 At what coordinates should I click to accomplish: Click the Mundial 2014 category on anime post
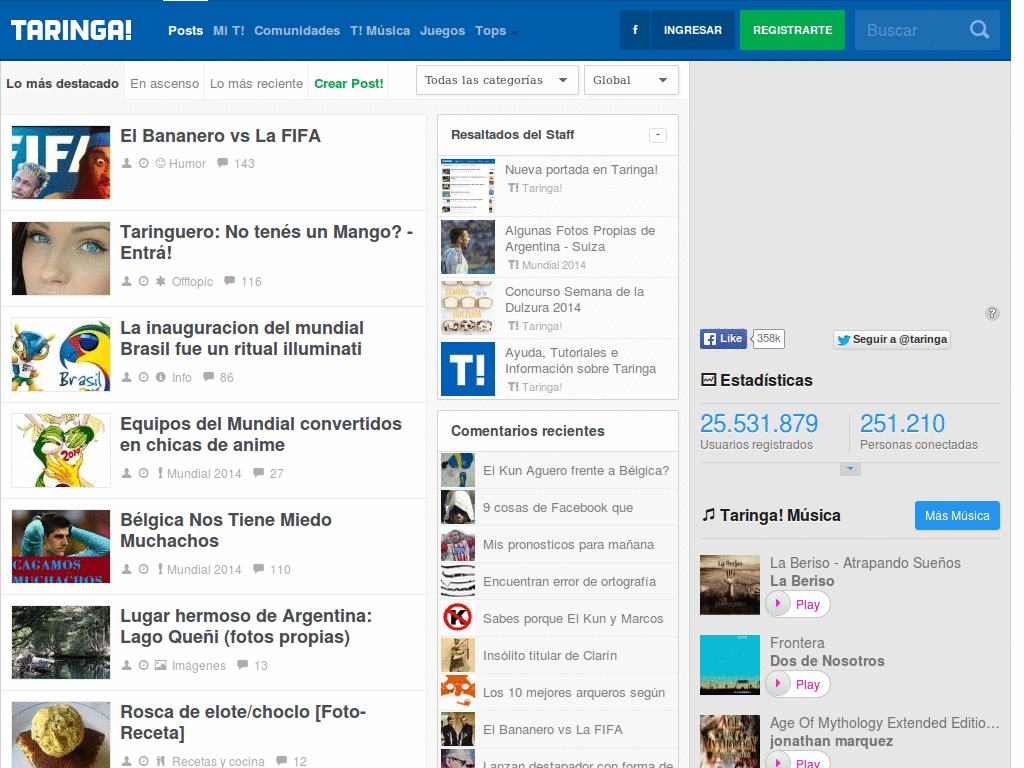(x=204, y=473)
